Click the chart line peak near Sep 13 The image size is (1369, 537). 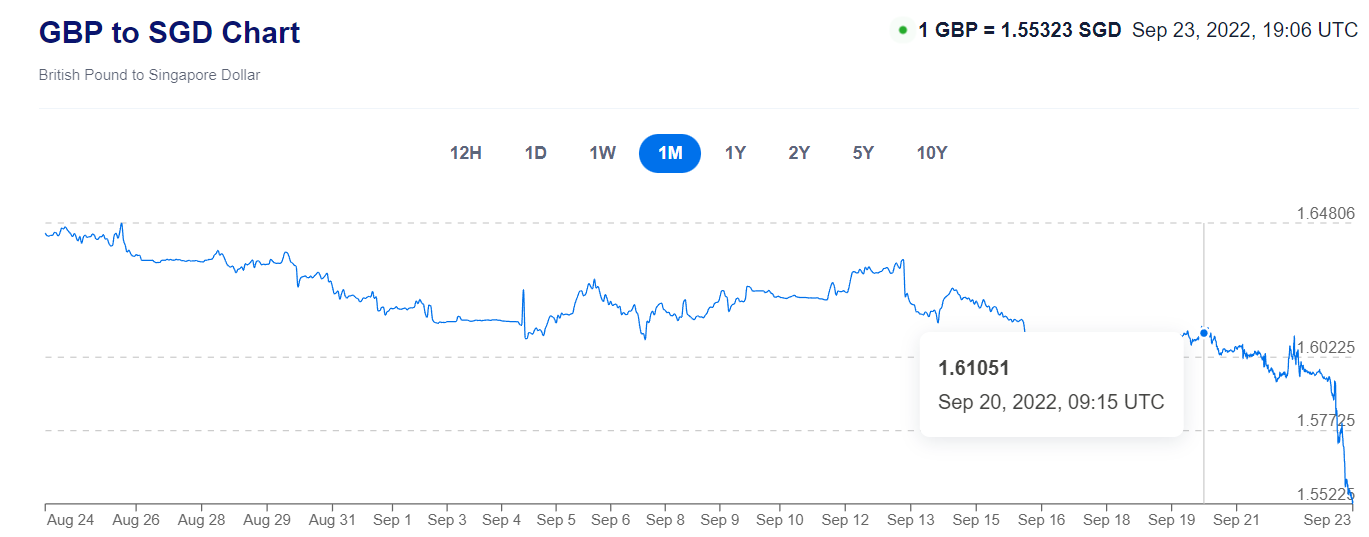pos(903,261)
